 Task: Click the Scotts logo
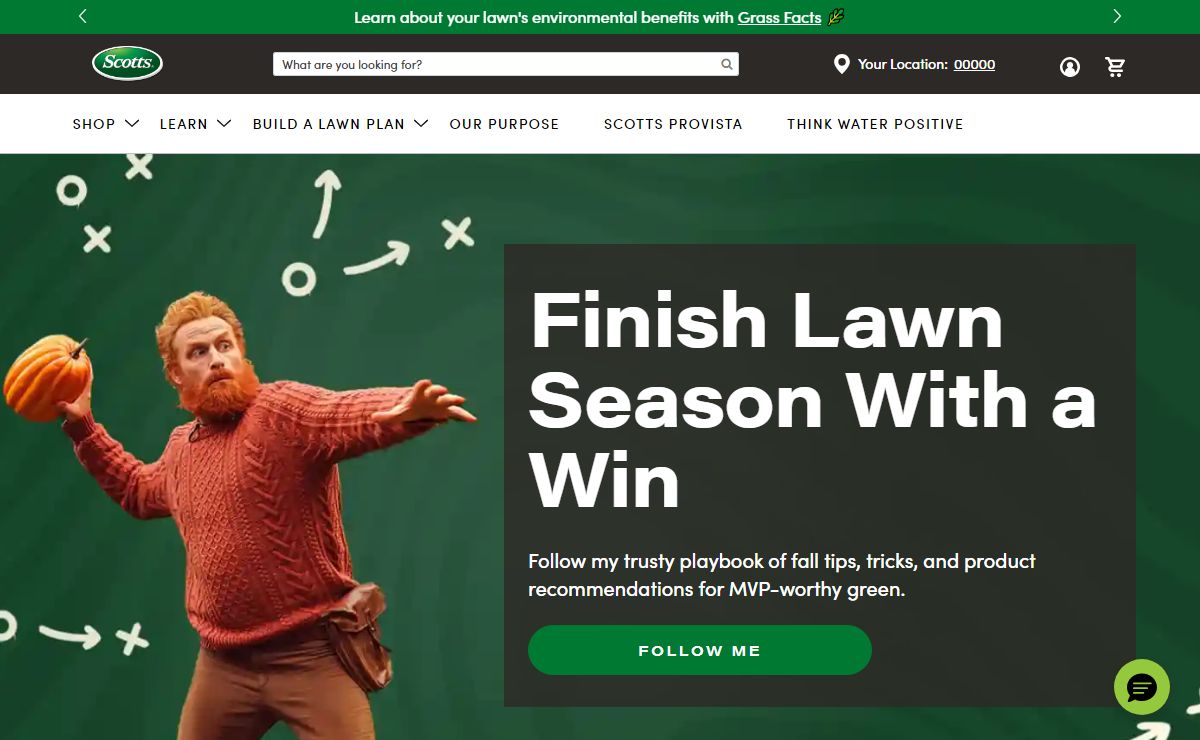(x=127, y=63)
